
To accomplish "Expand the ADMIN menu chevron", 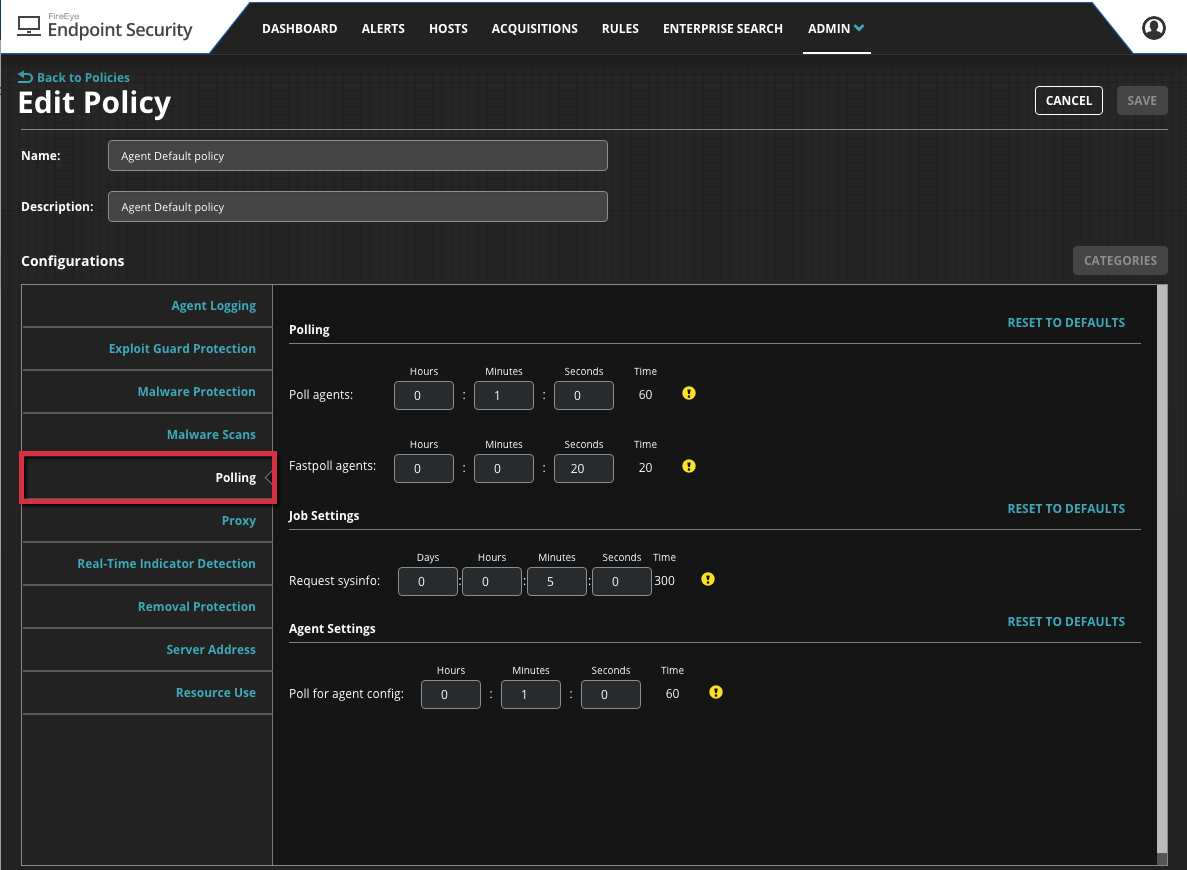I will (858, 28).
